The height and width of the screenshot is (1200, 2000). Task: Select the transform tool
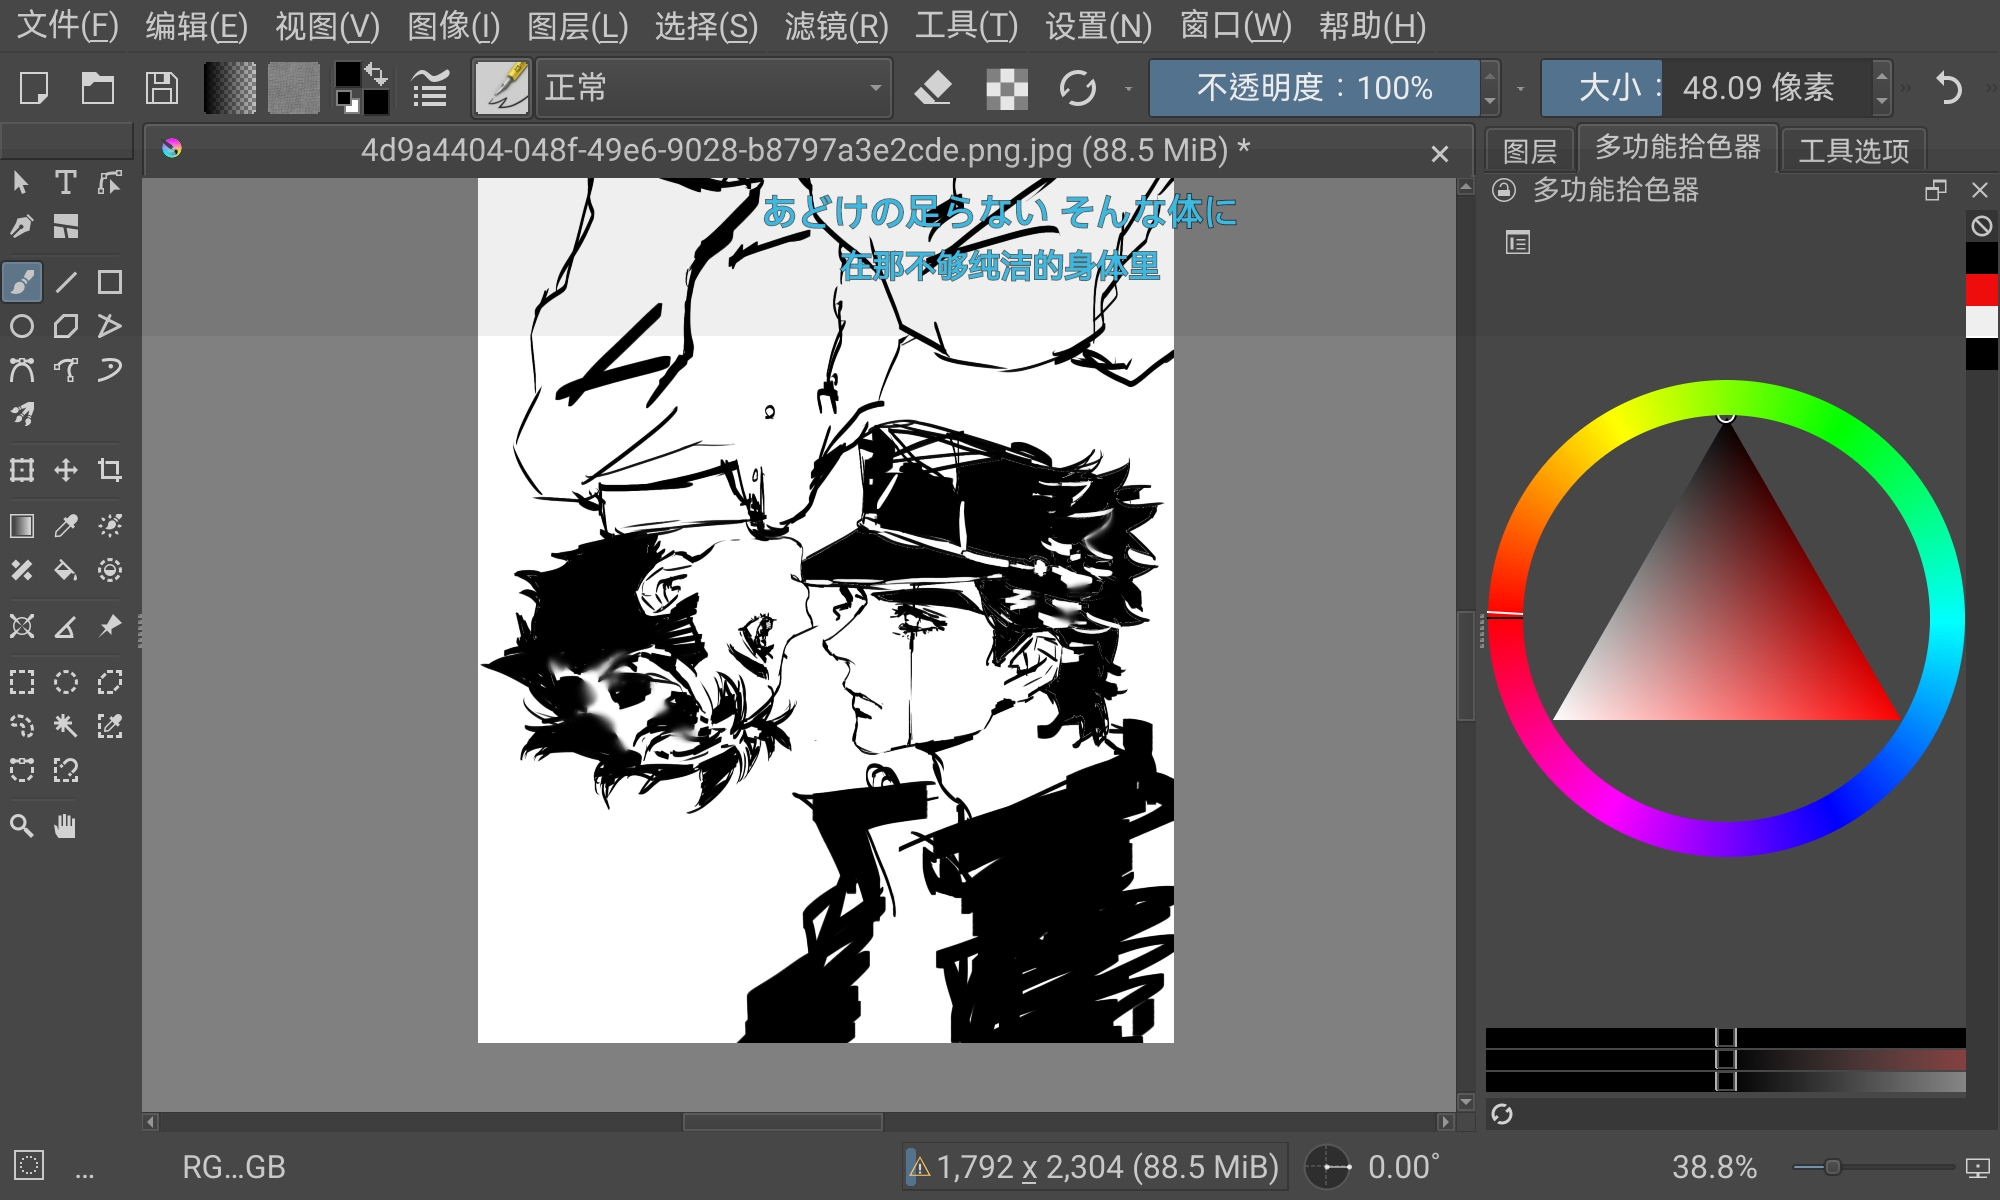click(21, 470)
